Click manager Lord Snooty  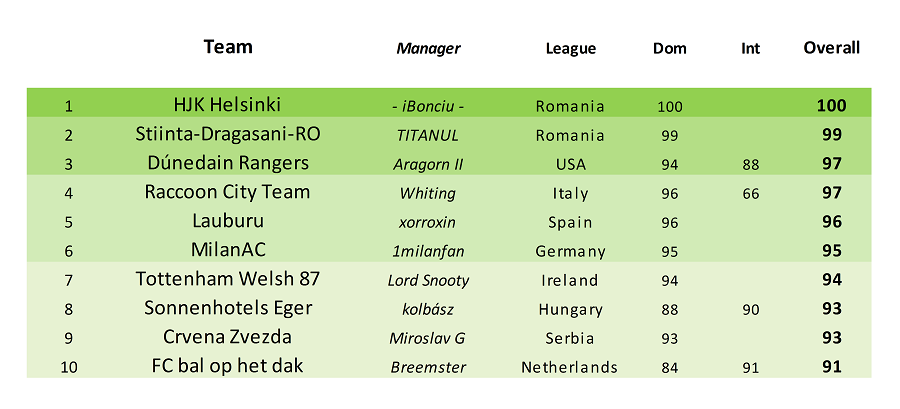(x=428, y=281)
